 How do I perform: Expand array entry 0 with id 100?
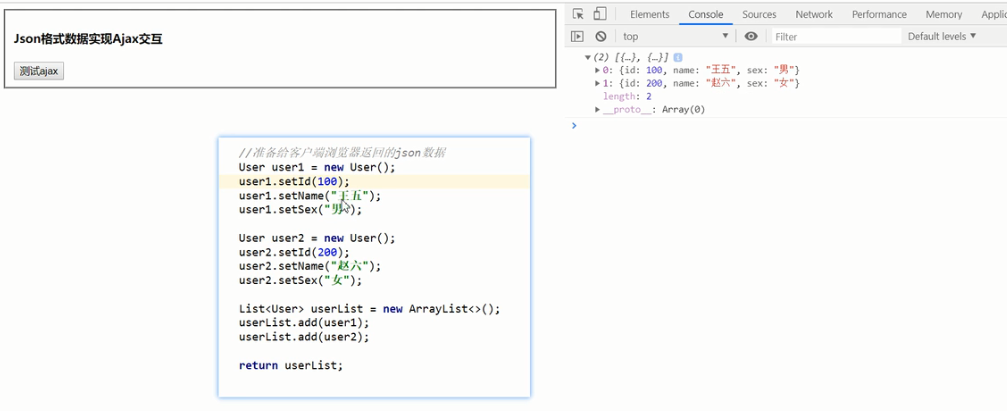(x=598, y=70)
